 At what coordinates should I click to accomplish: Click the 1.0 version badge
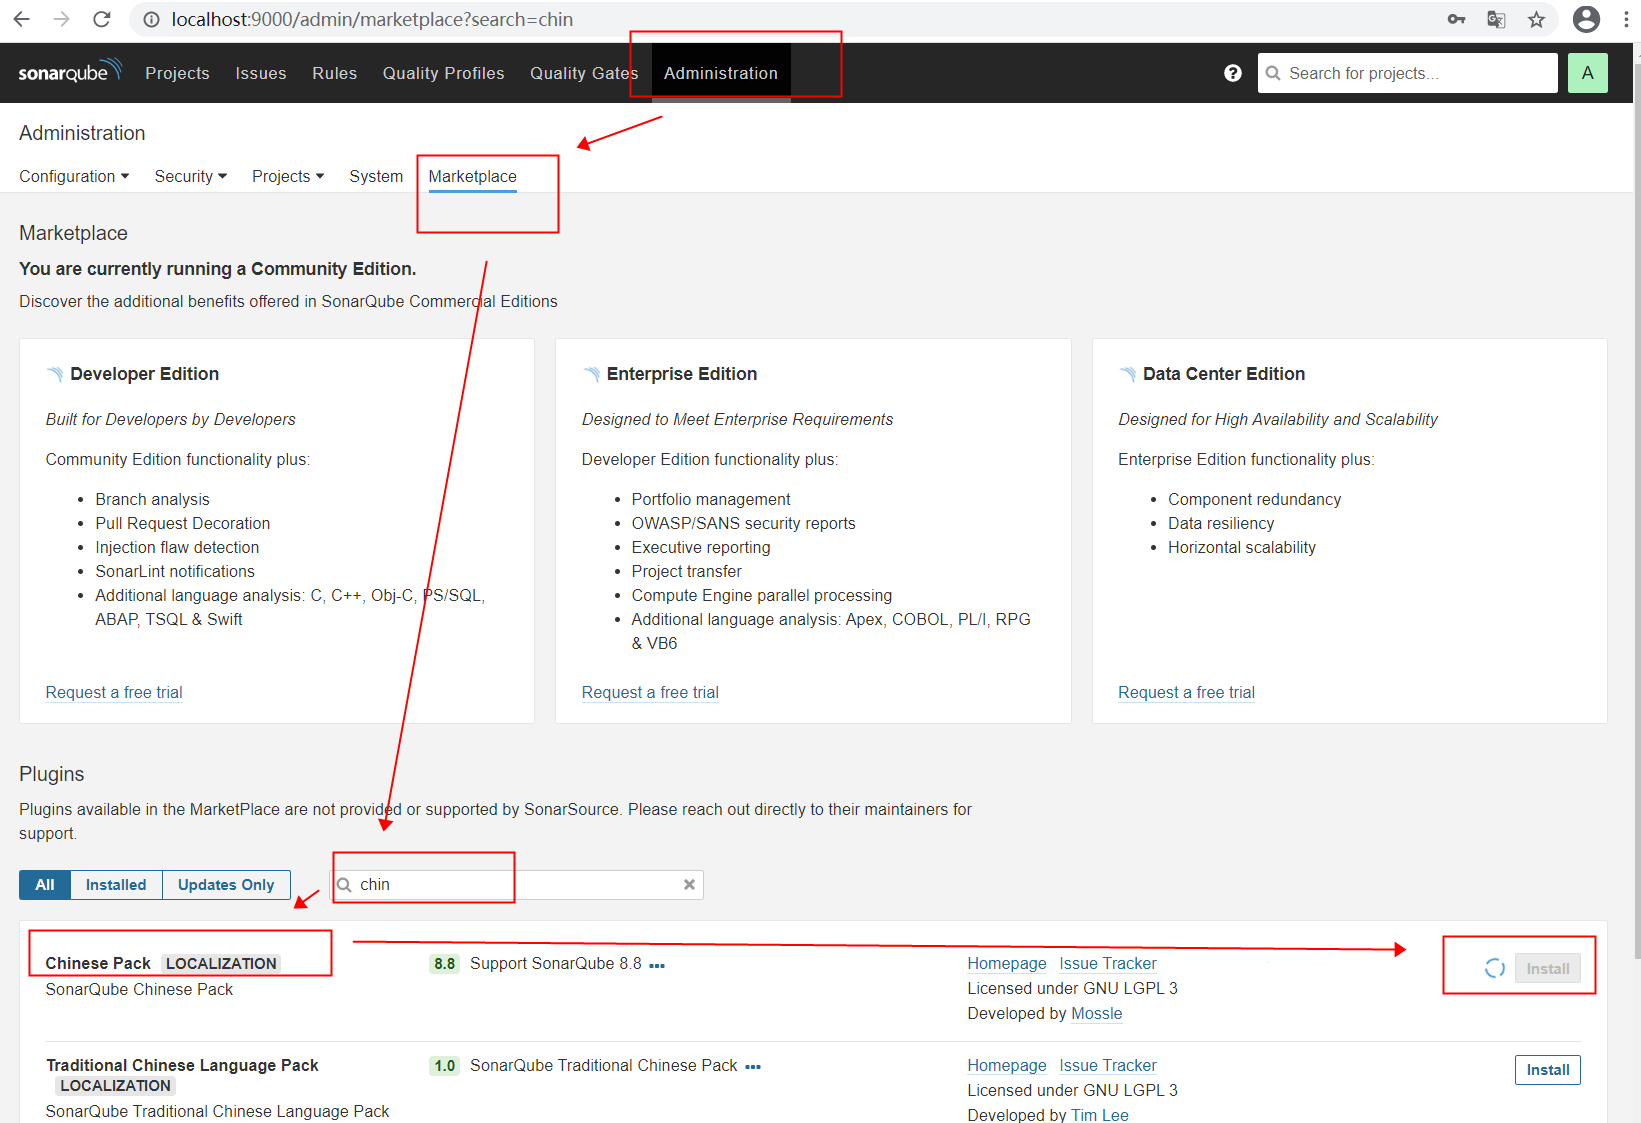444,1066
